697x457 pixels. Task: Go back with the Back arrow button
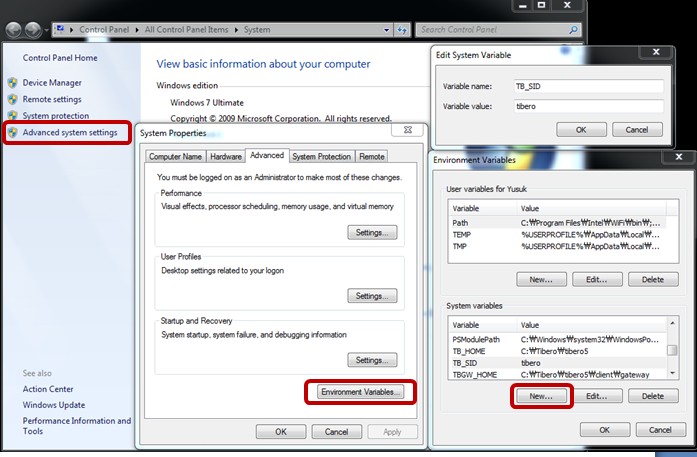[x=13, y=30]
